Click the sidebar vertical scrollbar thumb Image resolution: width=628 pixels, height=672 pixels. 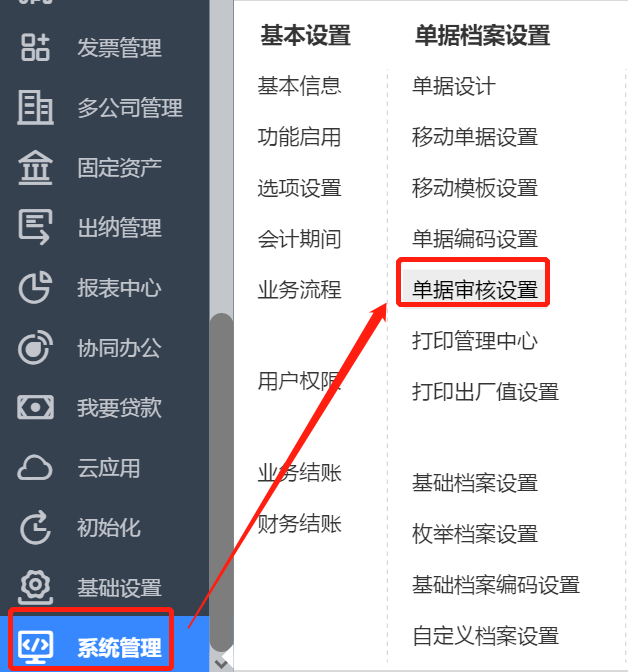[x=221, y=482]
